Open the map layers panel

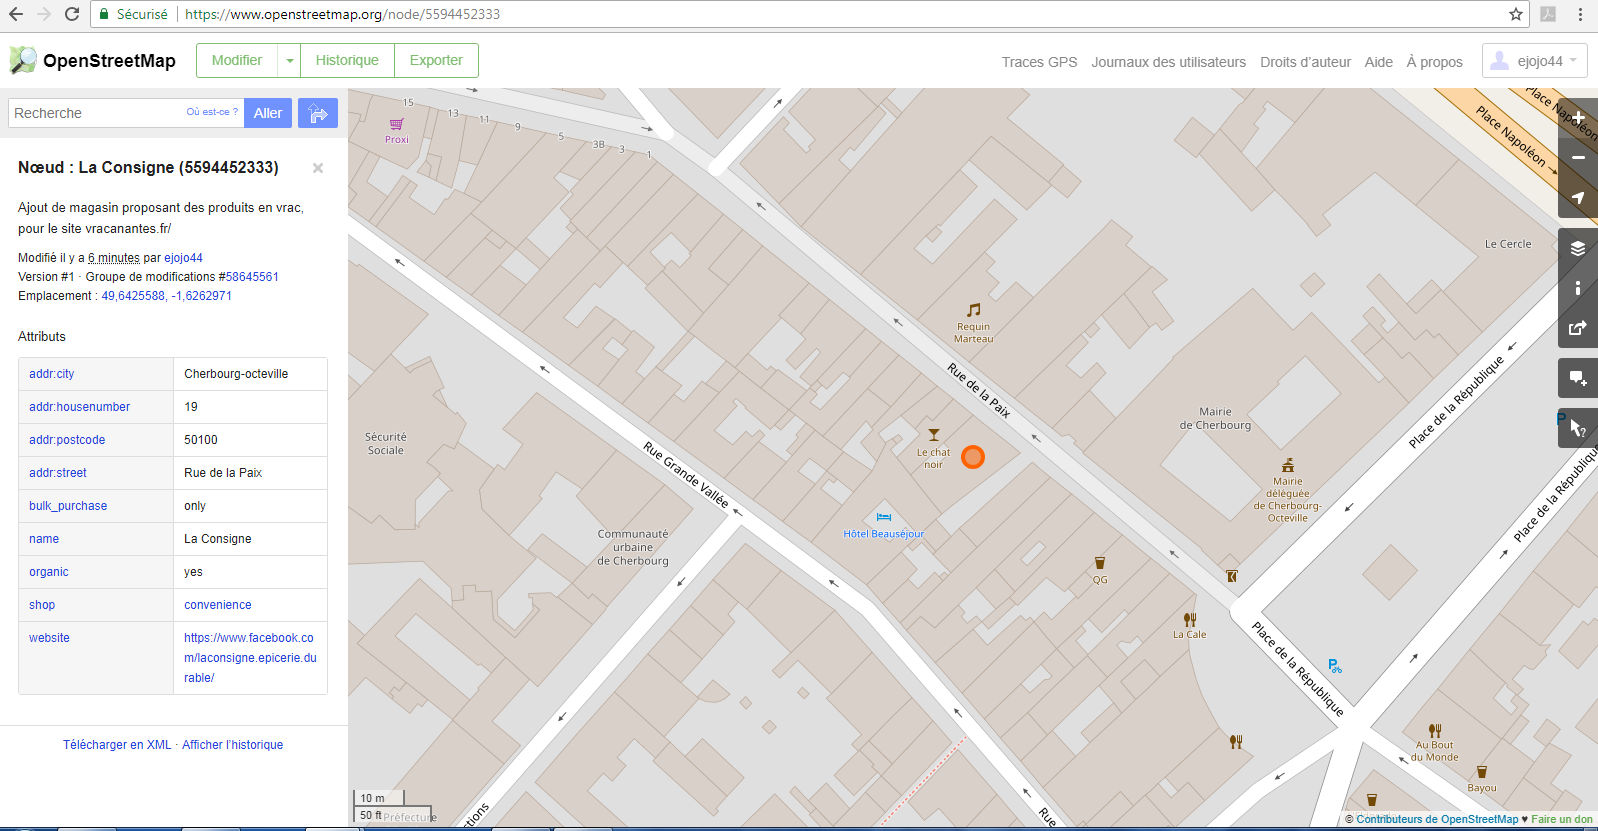(1578, 248)
